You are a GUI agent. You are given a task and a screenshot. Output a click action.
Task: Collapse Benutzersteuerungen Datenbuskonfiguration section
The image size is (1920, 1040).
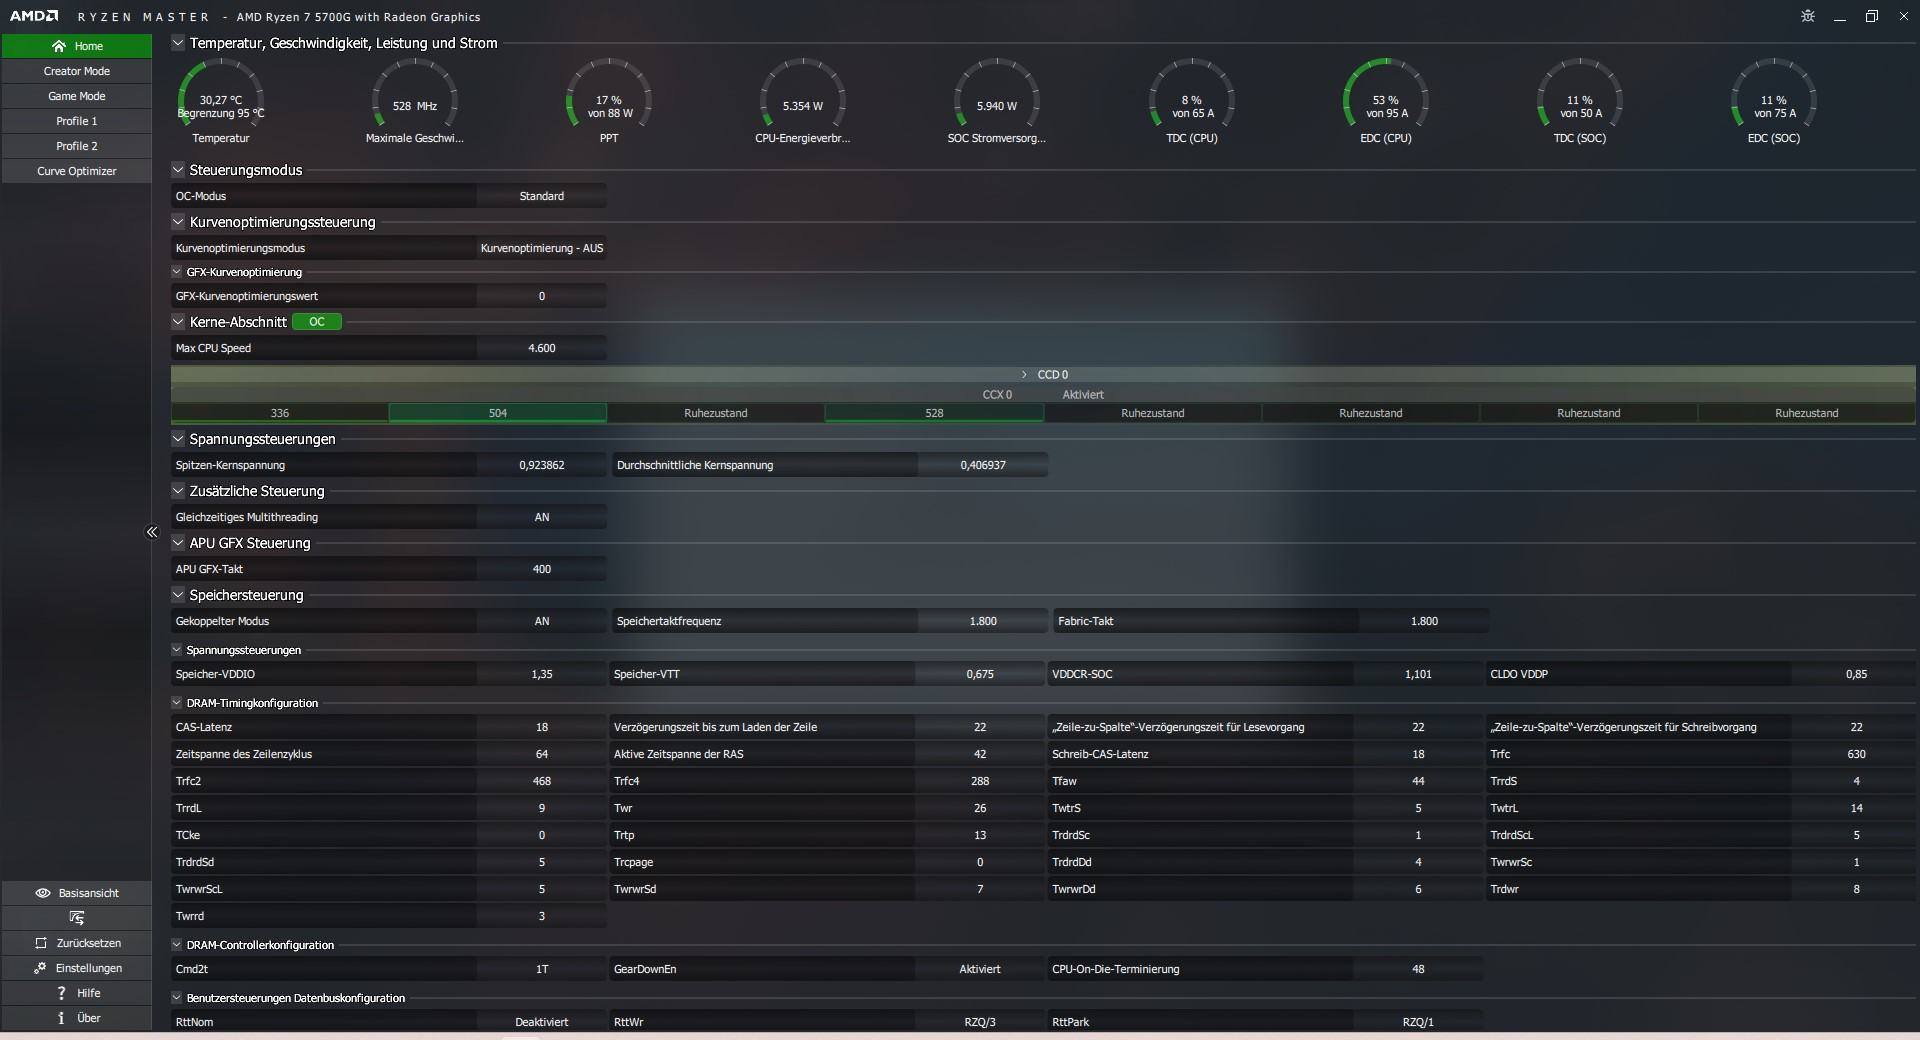point(177,998)
